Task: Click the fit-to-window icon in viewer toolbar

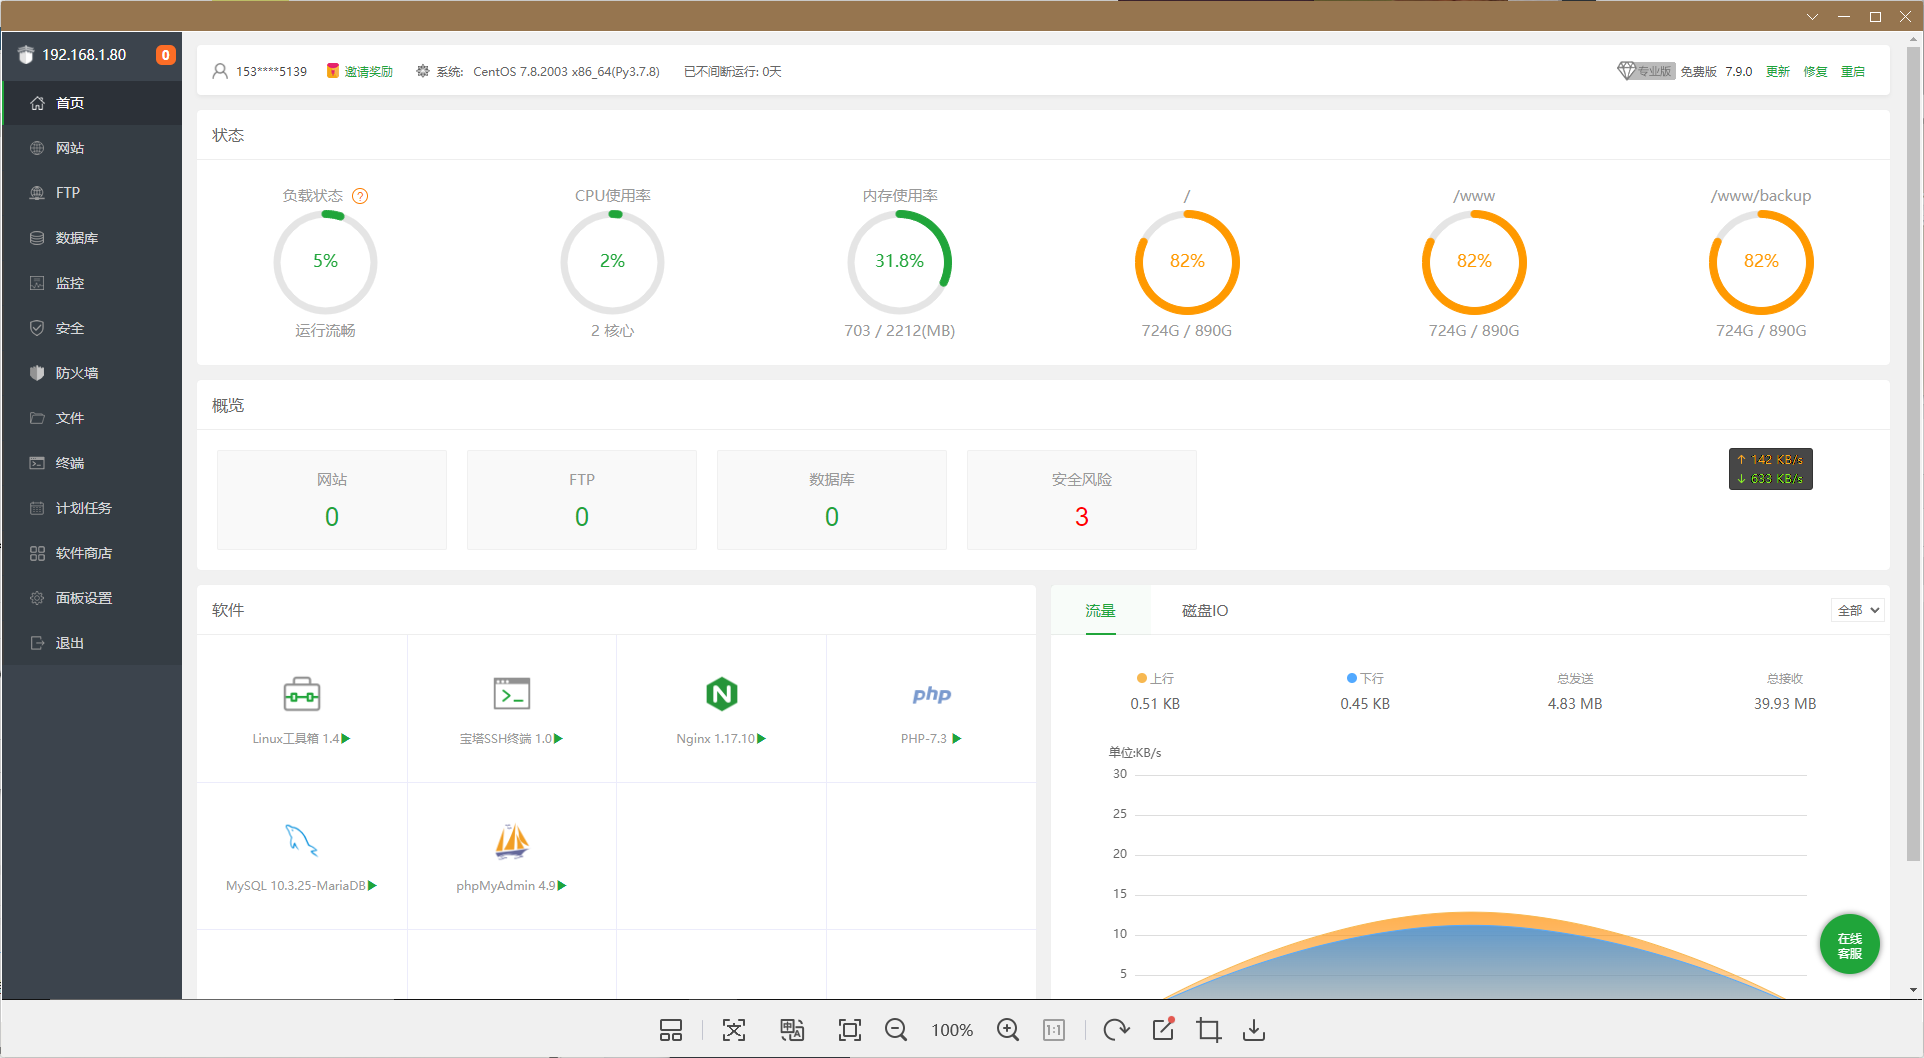Action: 850,1030
